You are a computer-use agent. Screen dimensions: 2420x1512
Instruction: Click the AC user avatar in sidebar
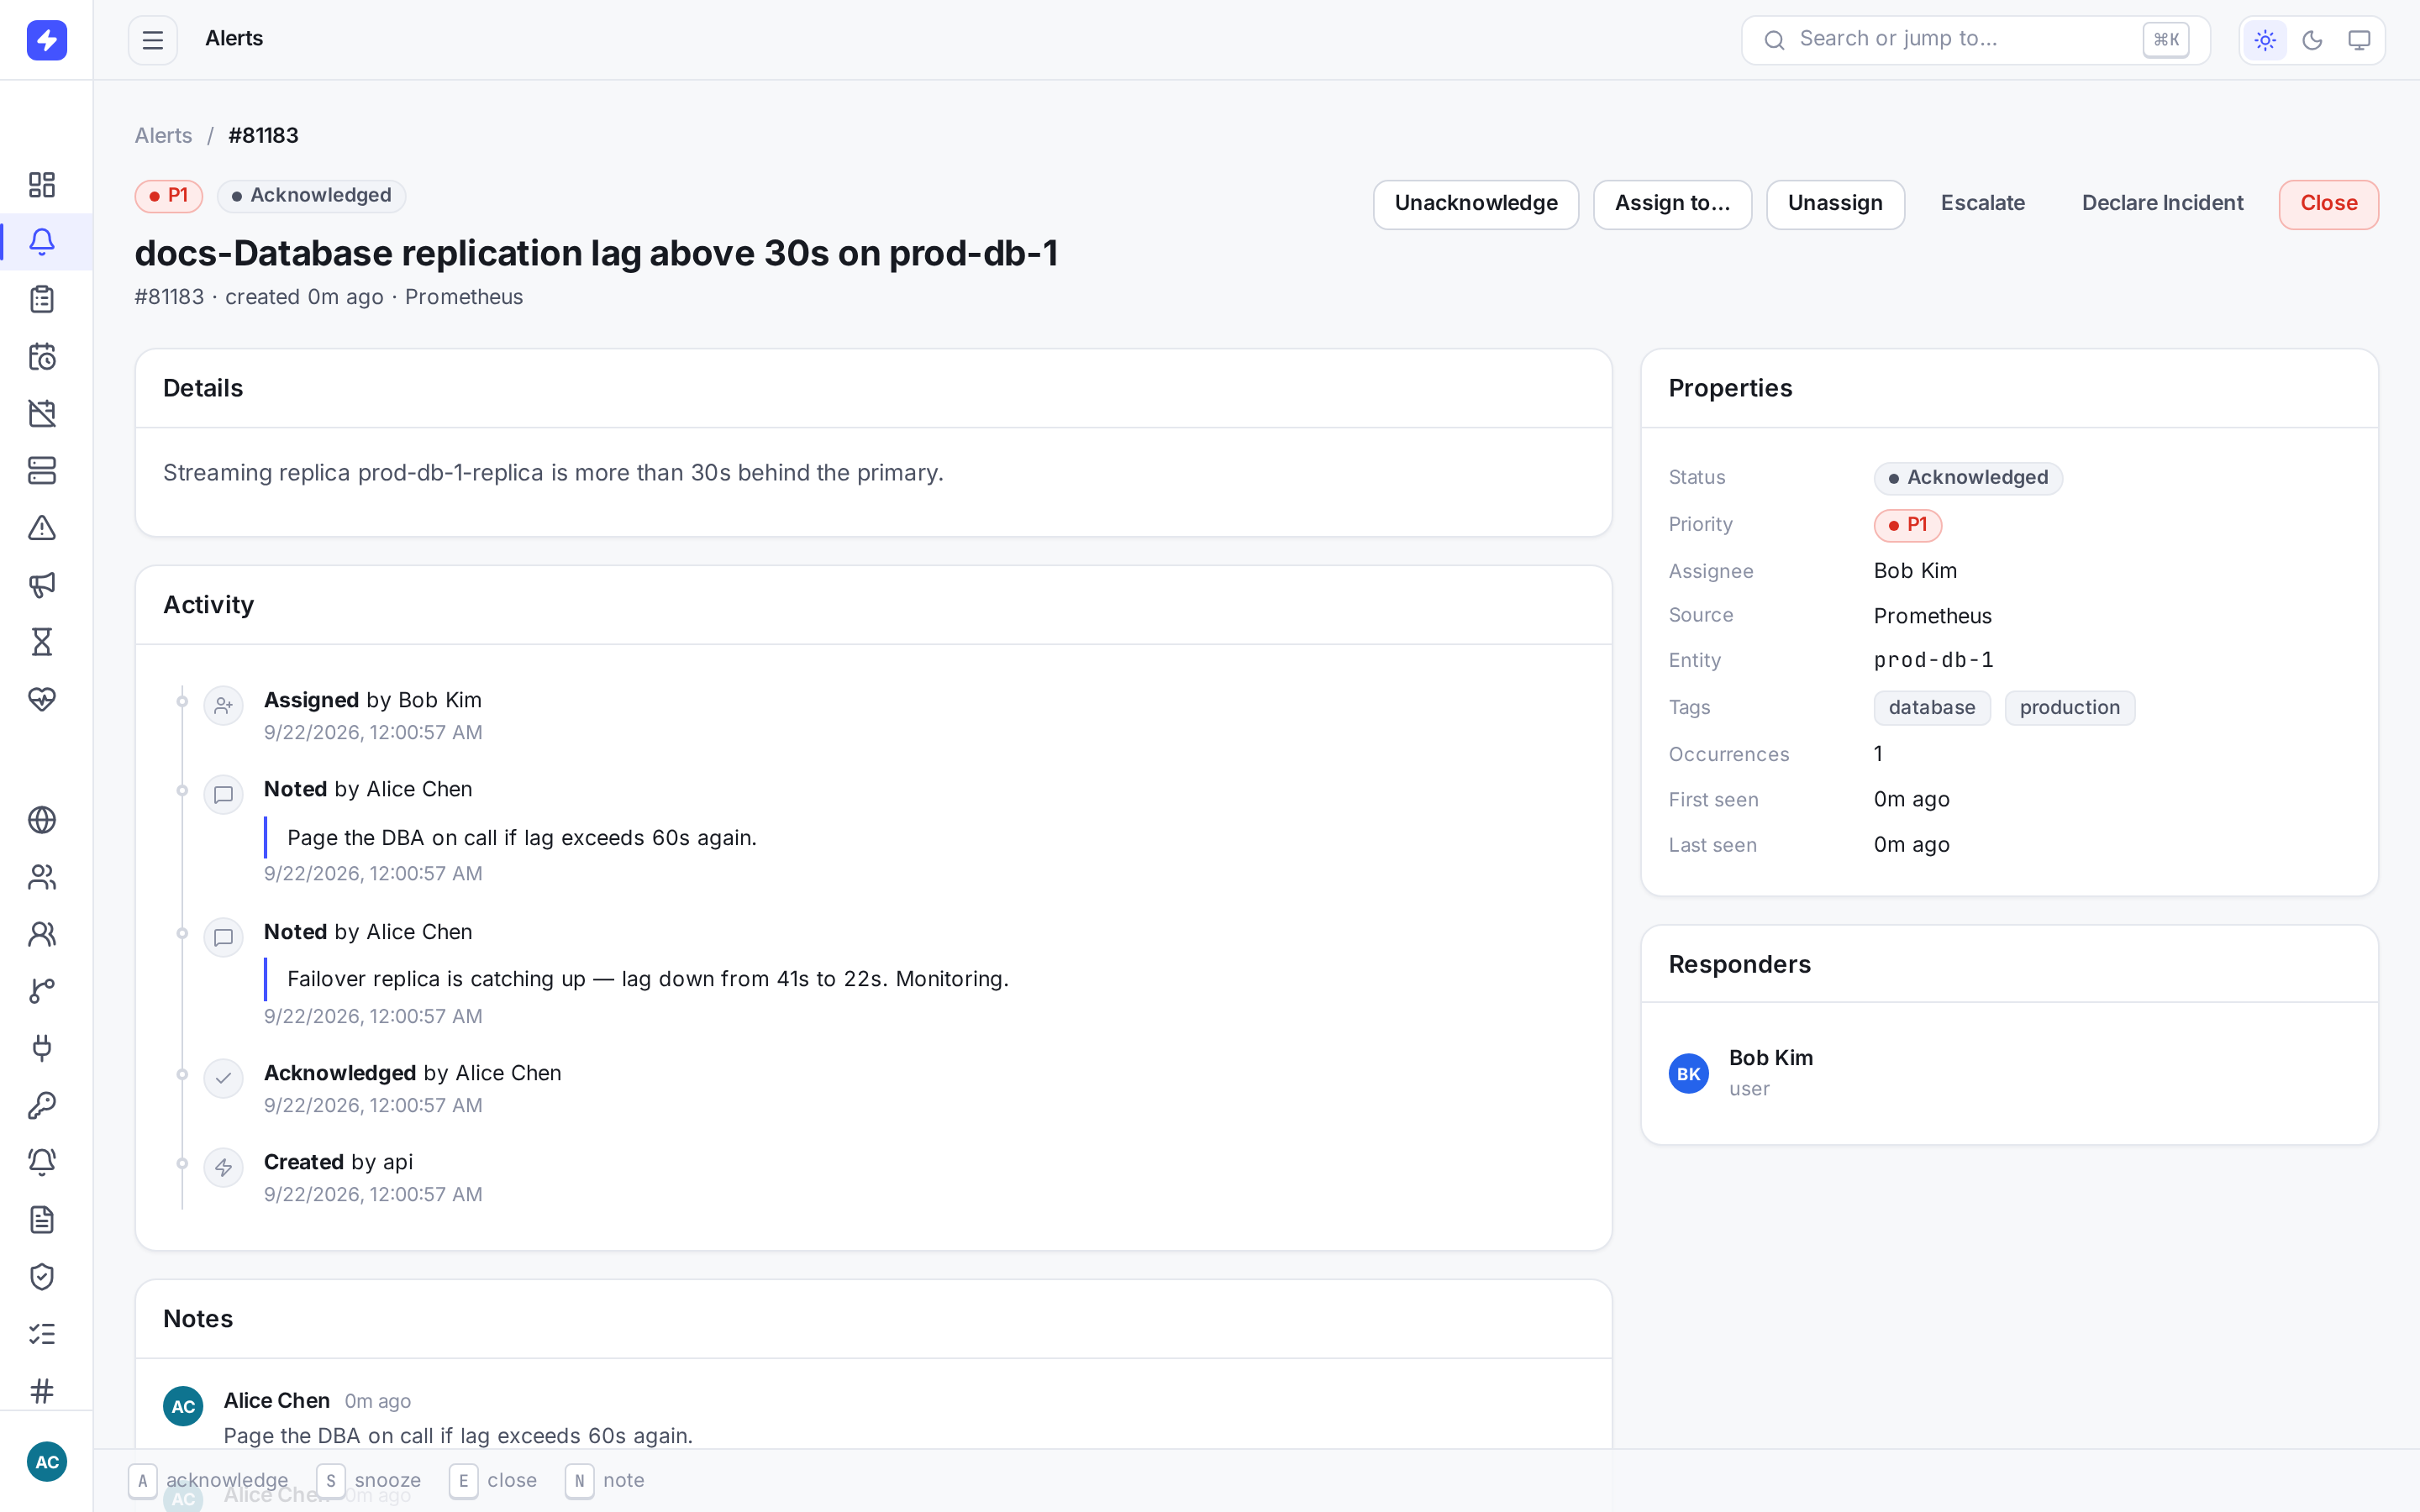click(46, 1462)
